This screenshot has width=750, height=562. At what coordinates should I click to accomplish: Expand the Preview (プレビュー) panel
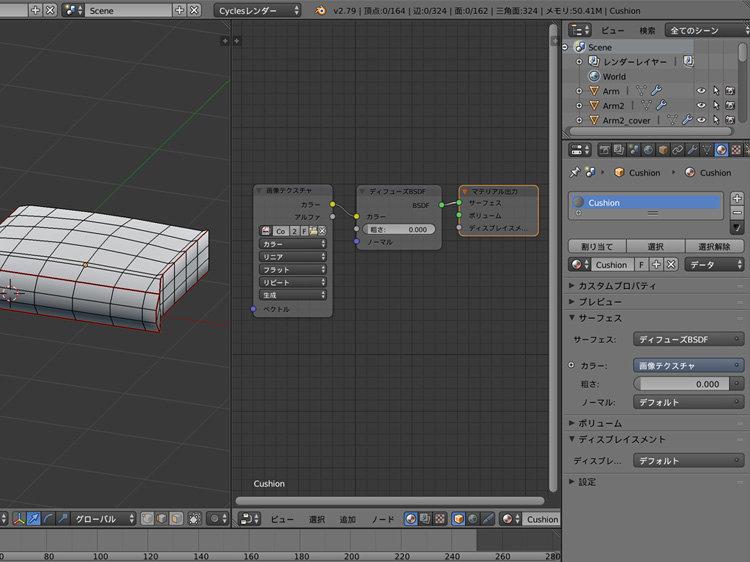[600, 301]
